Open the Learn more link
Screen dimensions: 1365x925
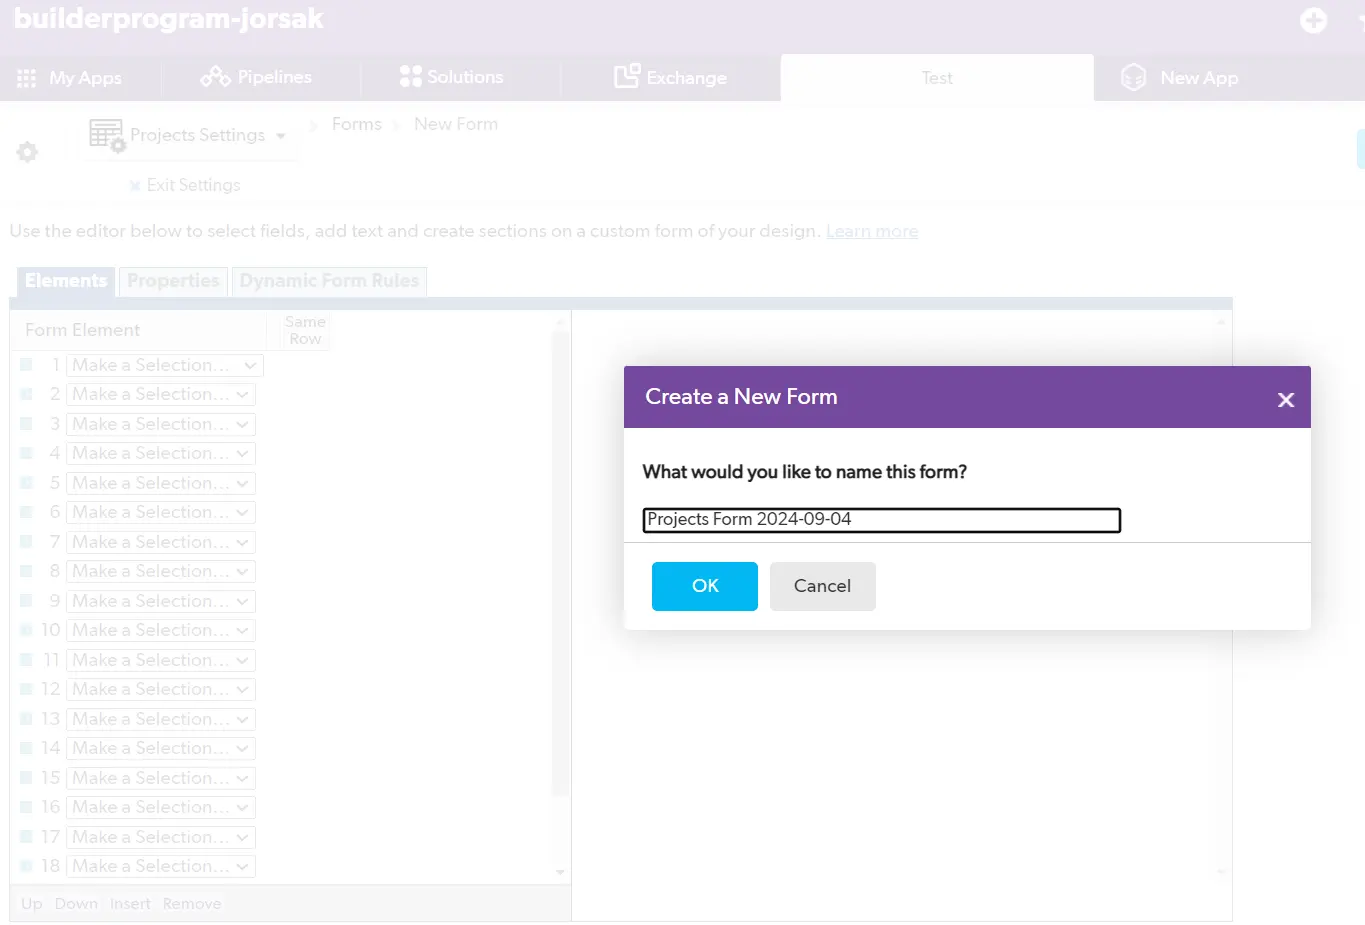(x=871, y=231)
